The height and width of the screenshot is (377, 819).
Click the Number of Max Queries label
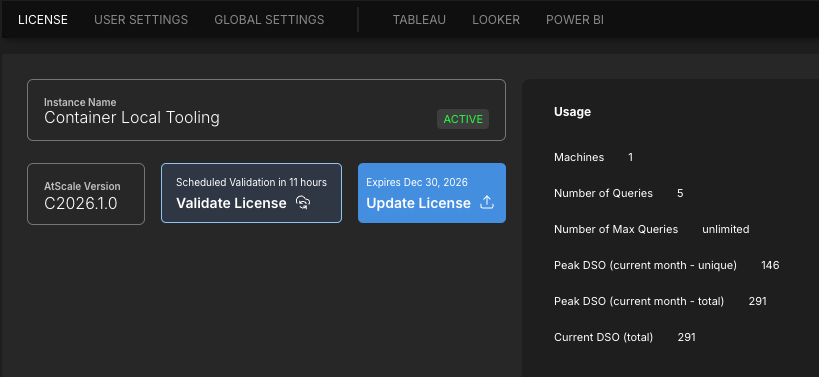[x=616, y=229]
